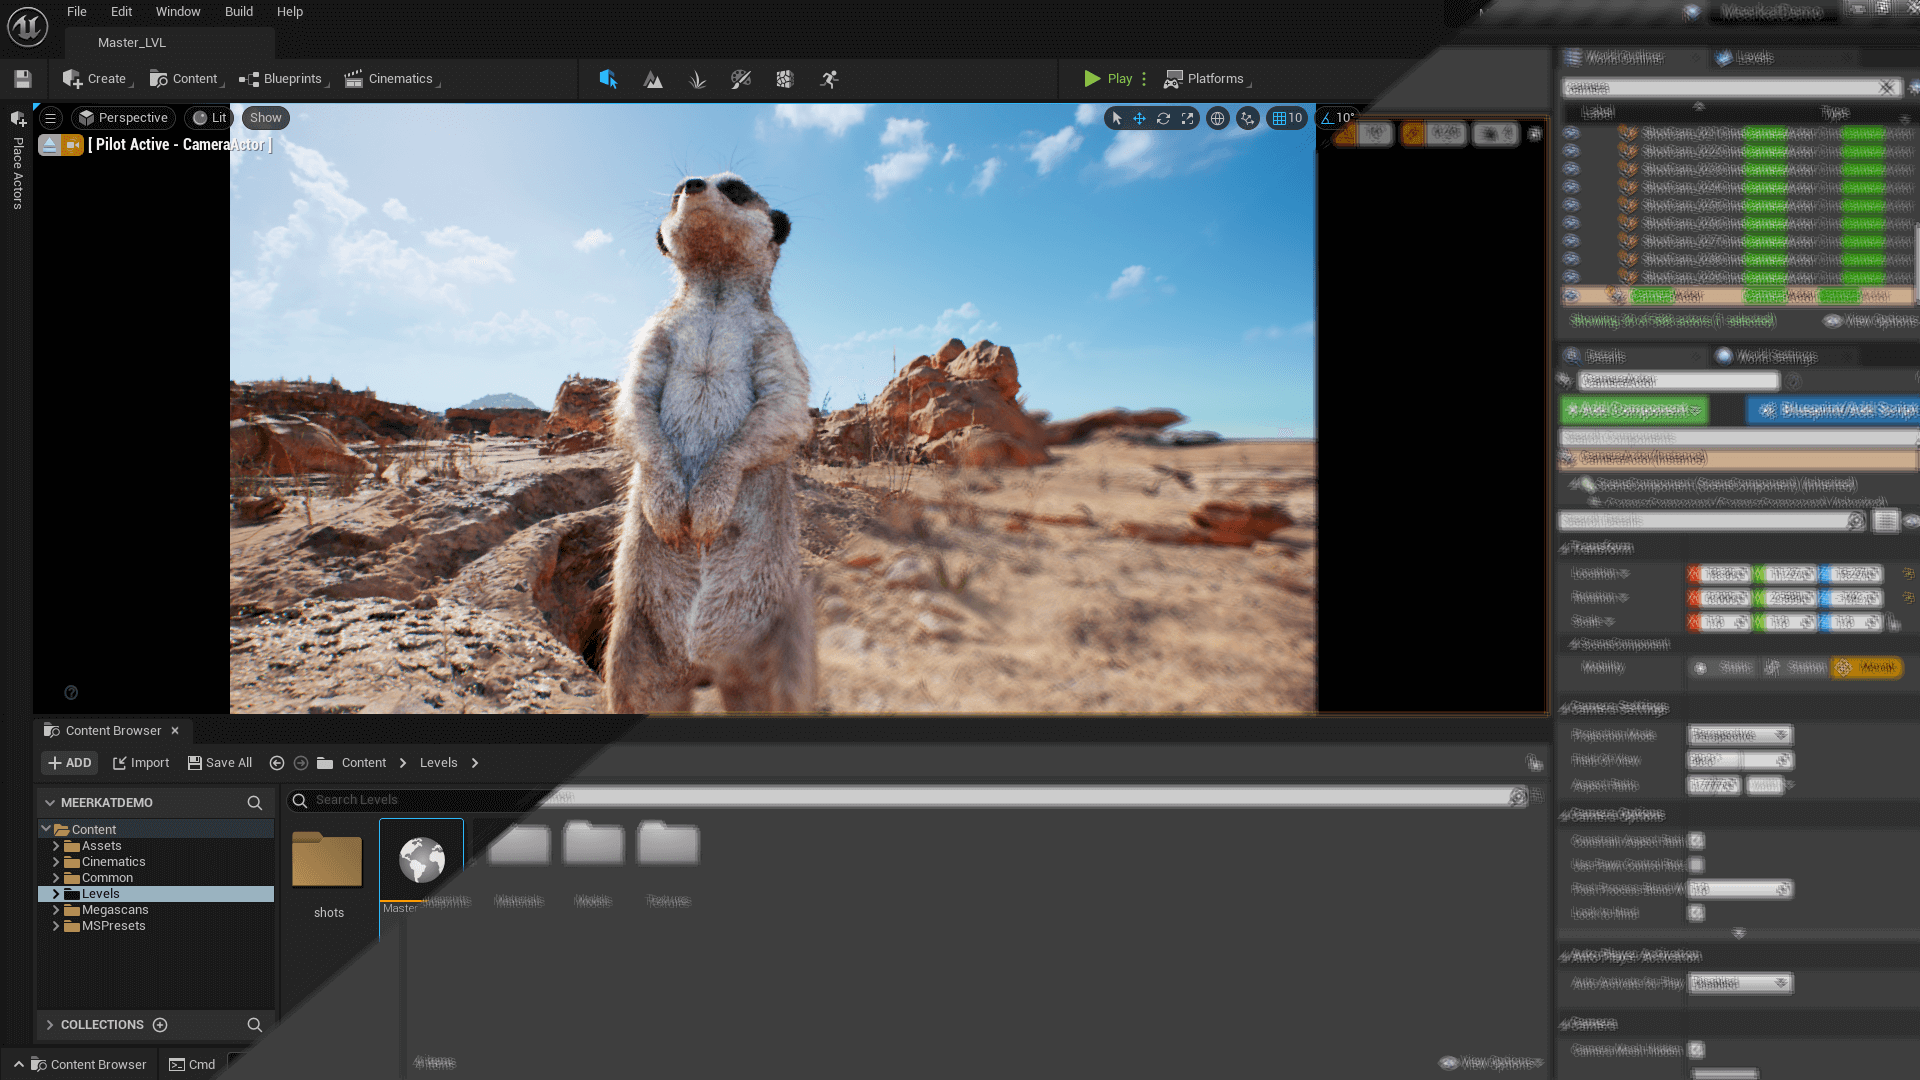
Task: Open the shots folder in Content Browser
Action: pyautogui.click(x=326, y=860)
